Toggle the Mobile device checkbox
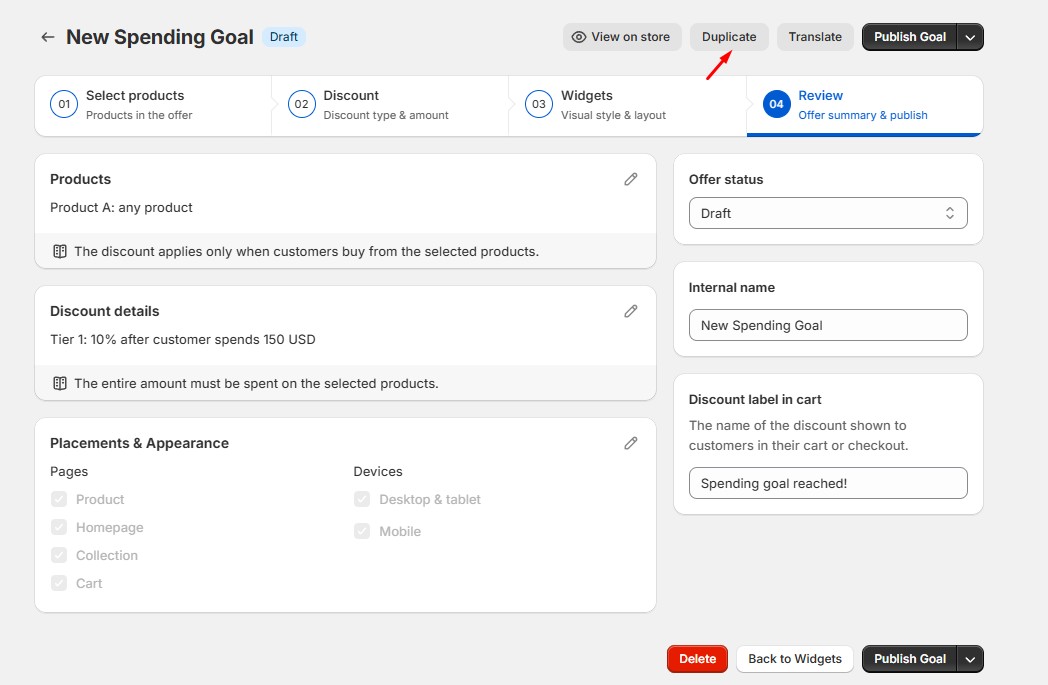Screen dimensions: 1048x685 362,531
